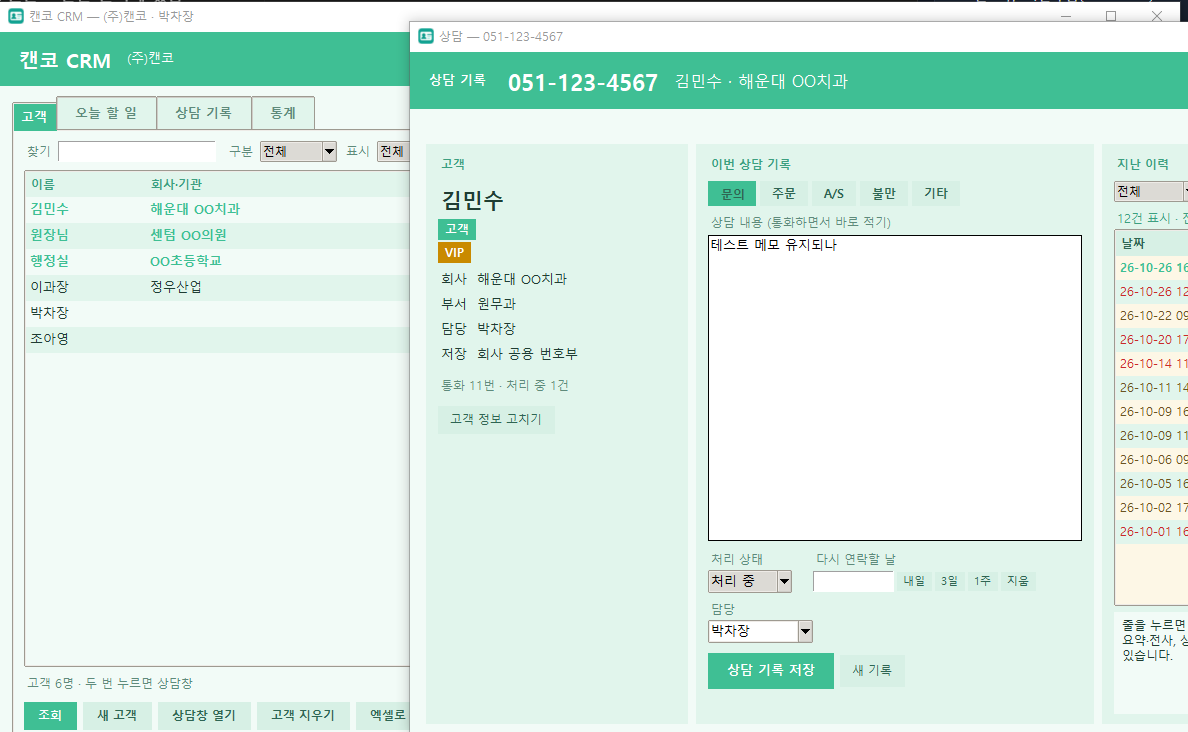Image resolution: width=1188 pixels, height=732 pixels.
Task: Click 해운대 OO치과 cell in customer list
Action: click(195, 209)
